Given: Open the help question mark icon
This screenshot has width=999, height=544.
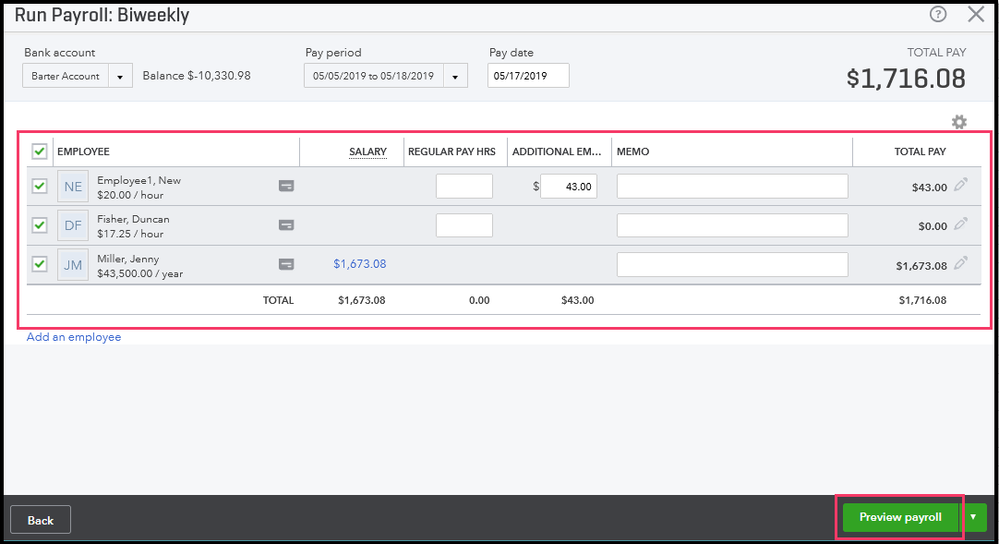Looking at the screenshot, I should (938, 14).
